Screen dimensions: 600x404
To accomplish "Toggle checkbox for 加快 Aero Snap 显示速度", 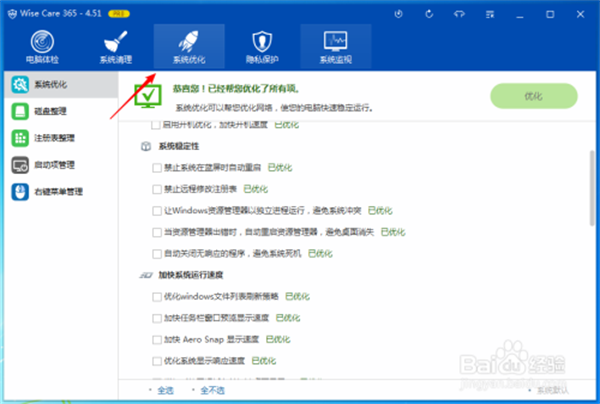I will pos(157,339).
